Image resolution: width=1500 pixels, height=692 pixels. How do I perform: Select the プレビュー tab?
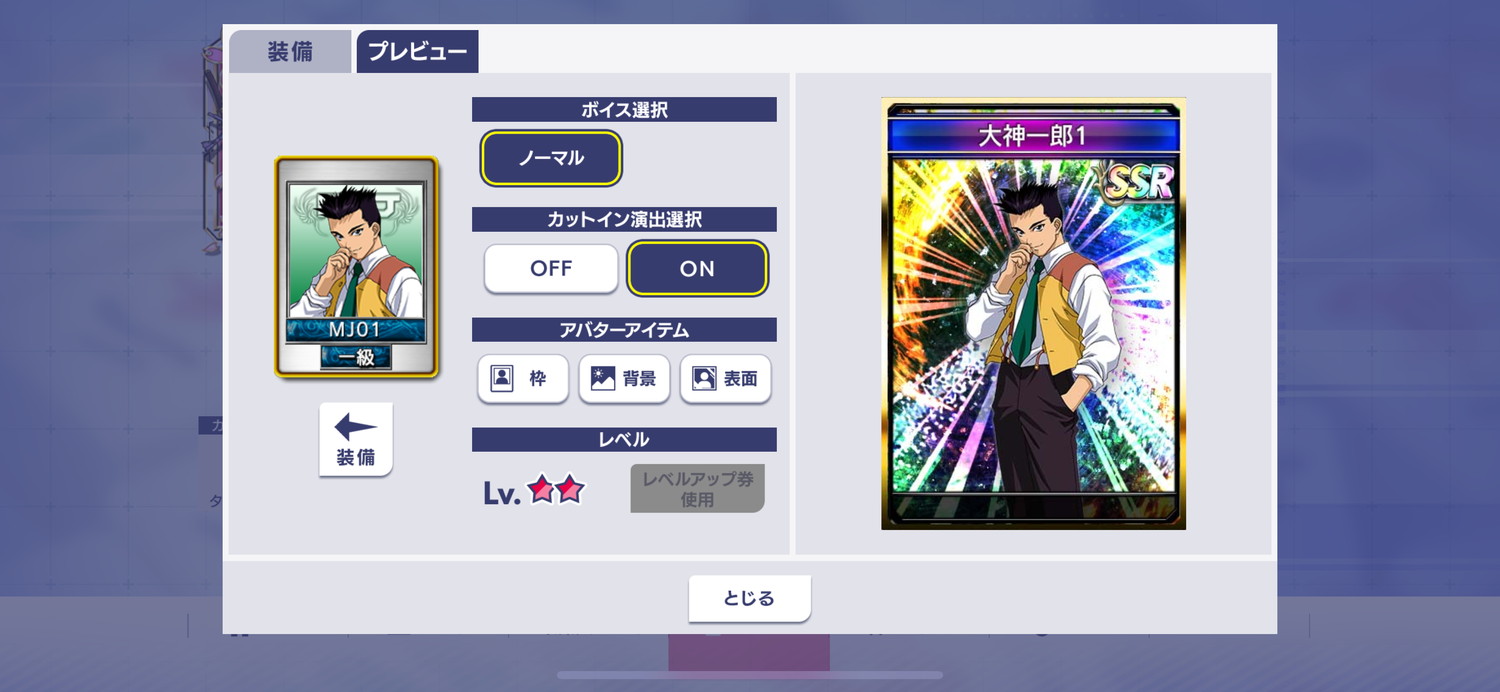417,52
